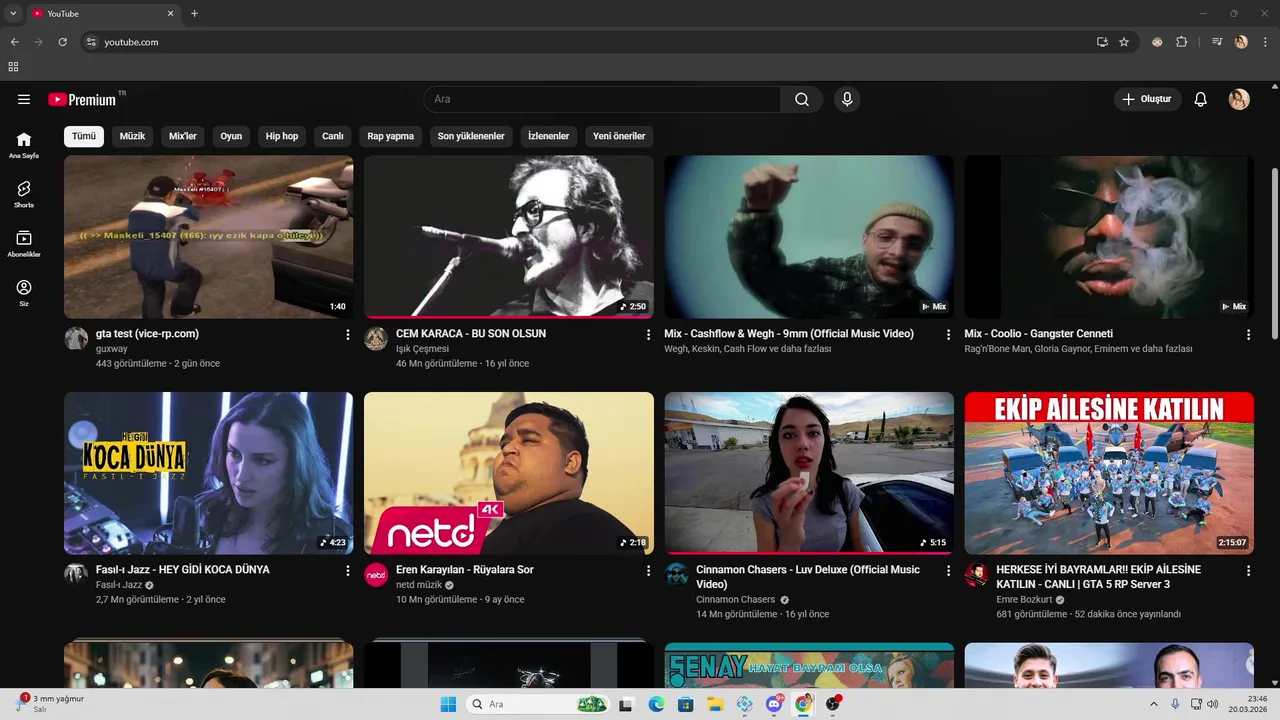
Task: View site information icon in address bar
Action: 91,42
